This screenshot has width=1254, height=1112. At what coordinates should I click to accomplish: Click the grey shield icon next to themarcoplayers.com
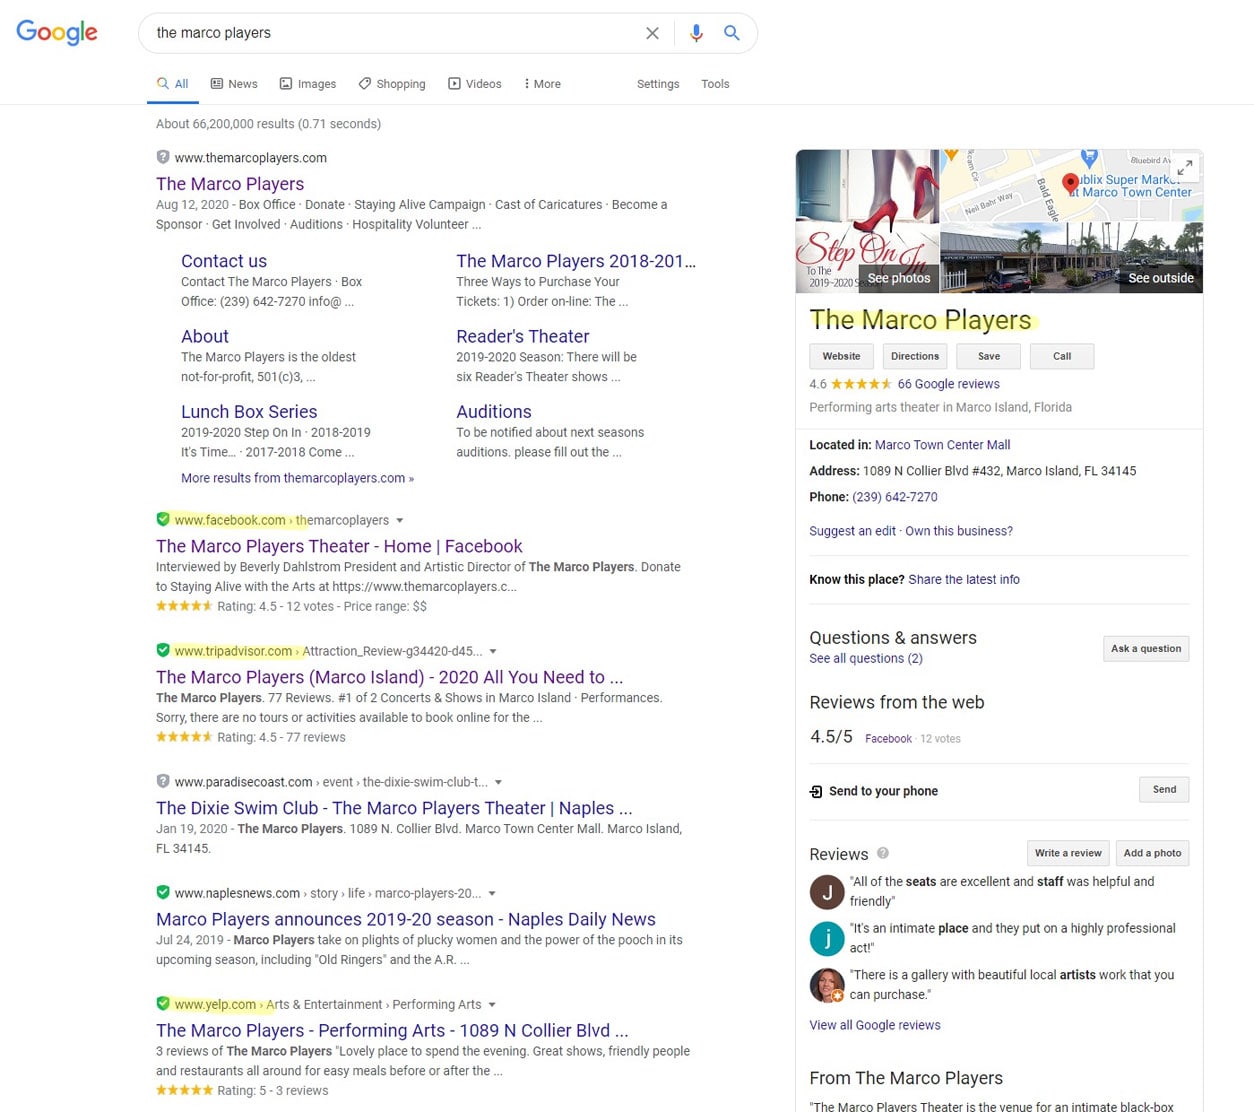point(163,157)
